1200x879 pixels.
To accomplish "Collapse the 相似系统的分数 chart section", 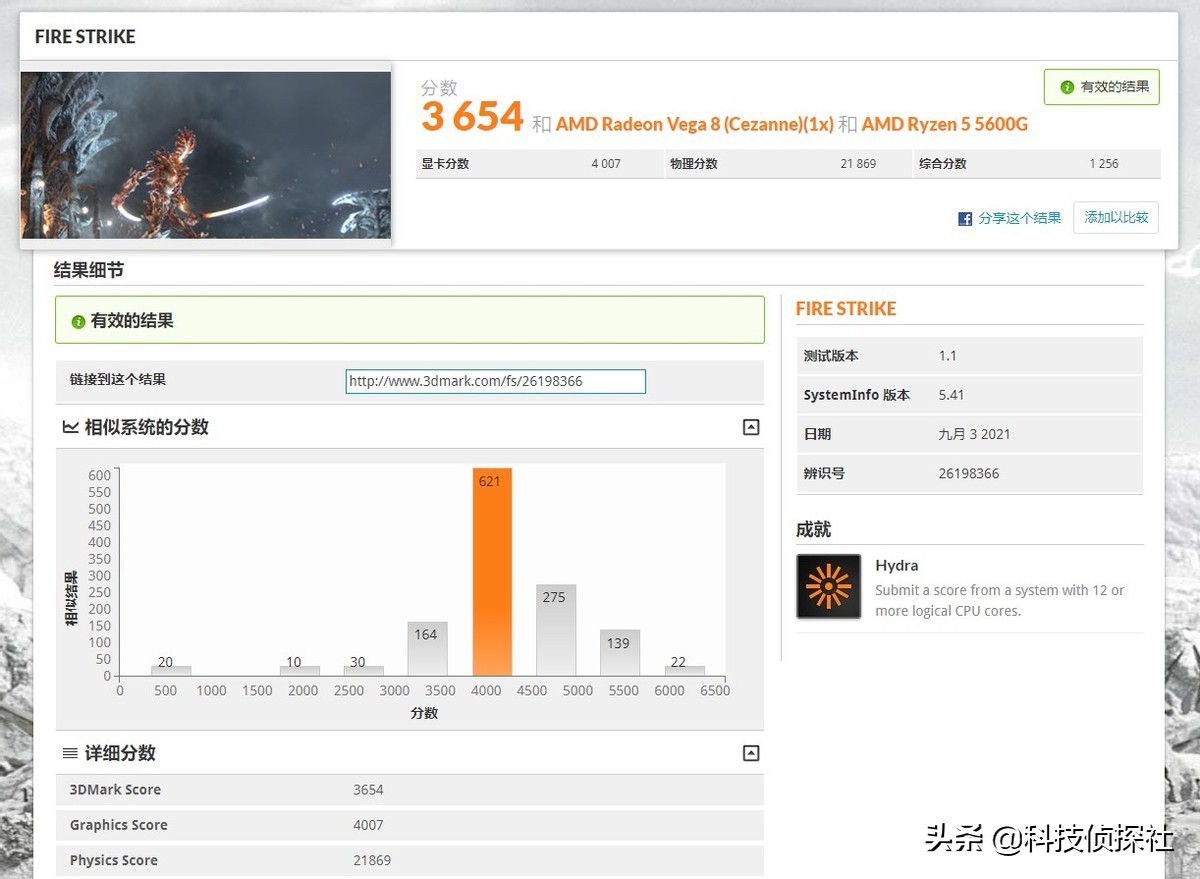I will pos(750,427).
